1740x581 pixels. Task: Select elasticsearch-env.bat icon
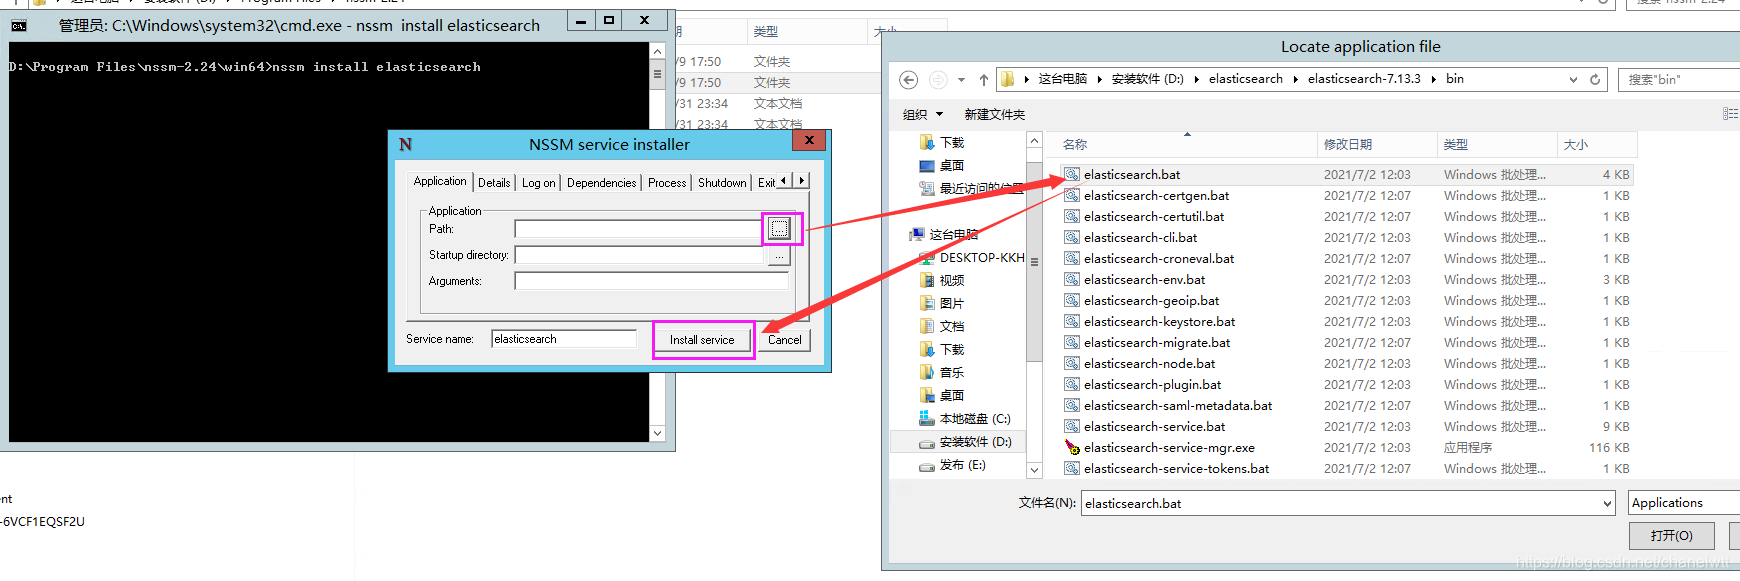pyautogui.click(x=1071, y=279)
